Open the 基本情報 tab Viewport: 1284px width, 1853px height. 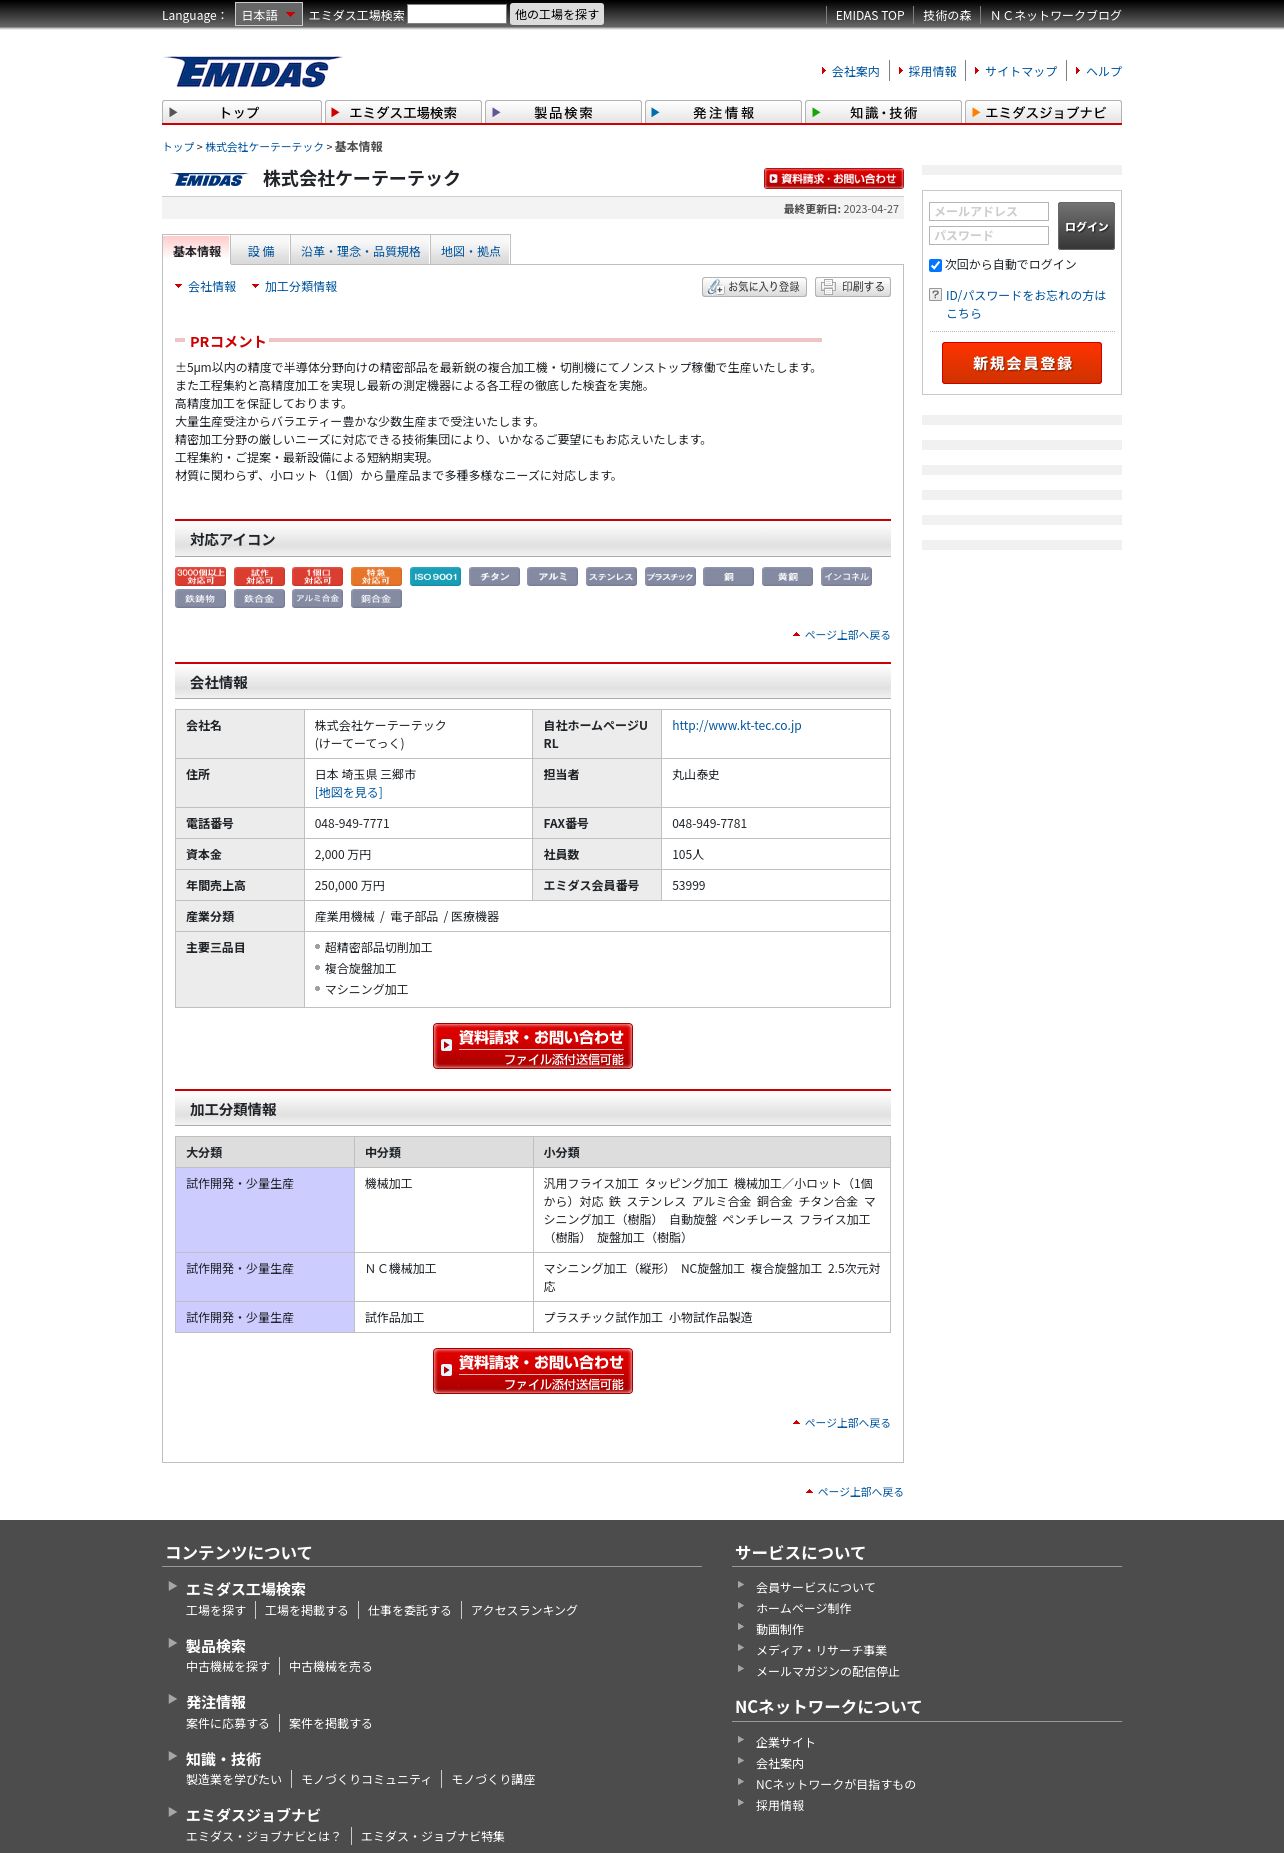pos(196,251)
